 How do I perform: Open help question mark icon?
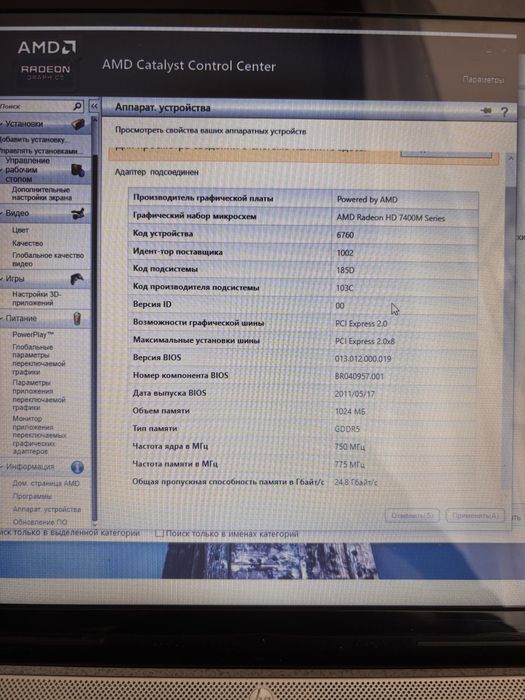(x=505, y=112)
